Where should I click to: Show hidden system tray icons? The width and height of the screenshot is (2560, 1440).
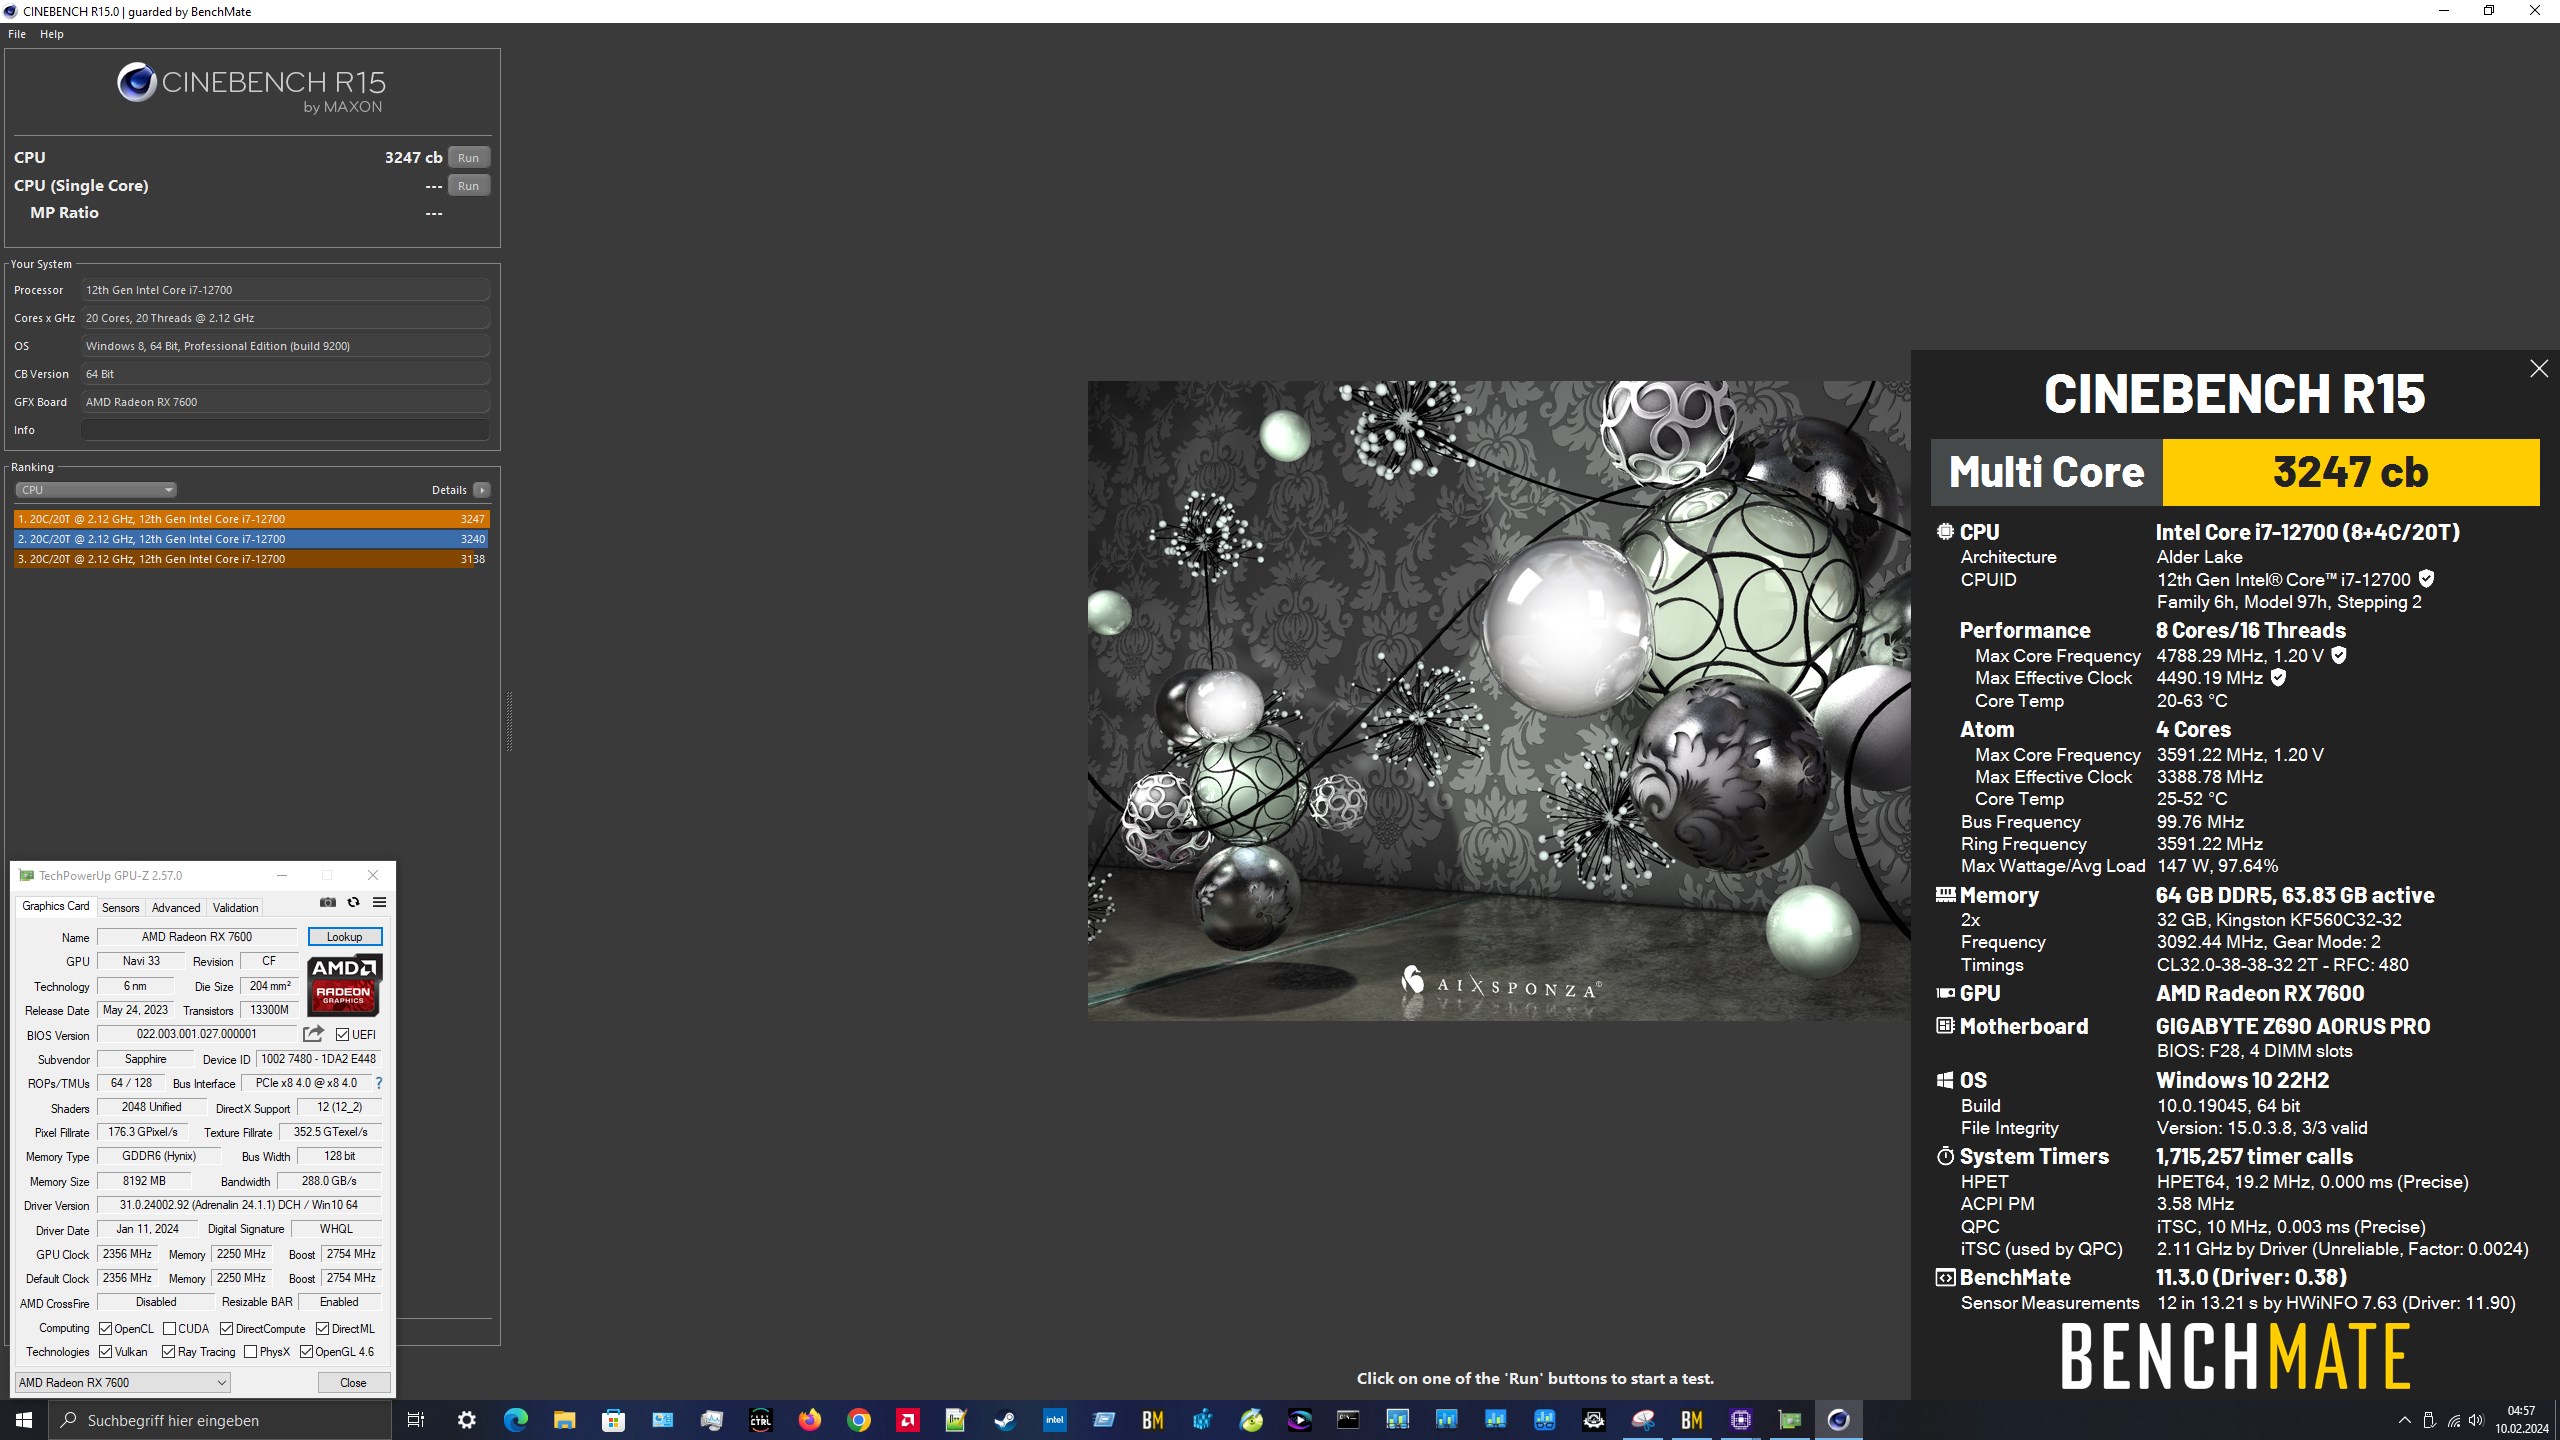click(2404, 1420)
